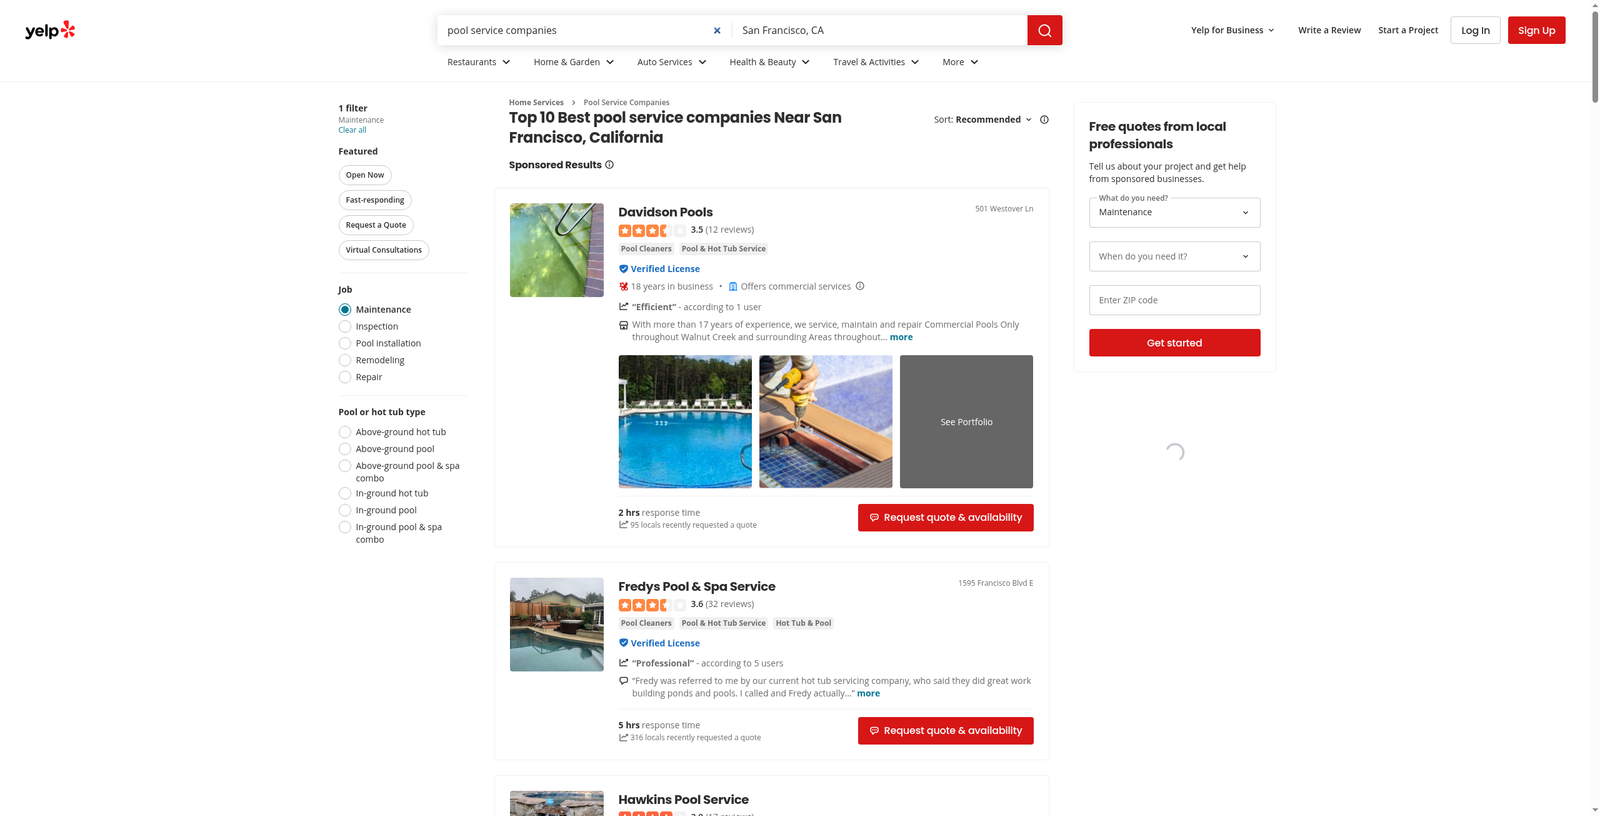This screenshot has height=816, width=1600.
Task: Click the Yelp logo
Action: [50, 30]
